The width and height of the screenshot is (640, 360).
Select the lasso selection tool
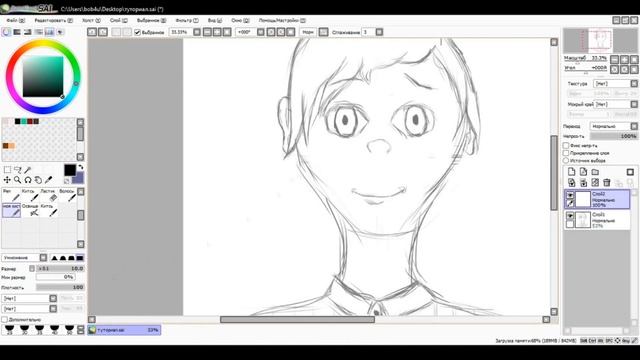tap(18, 170)
